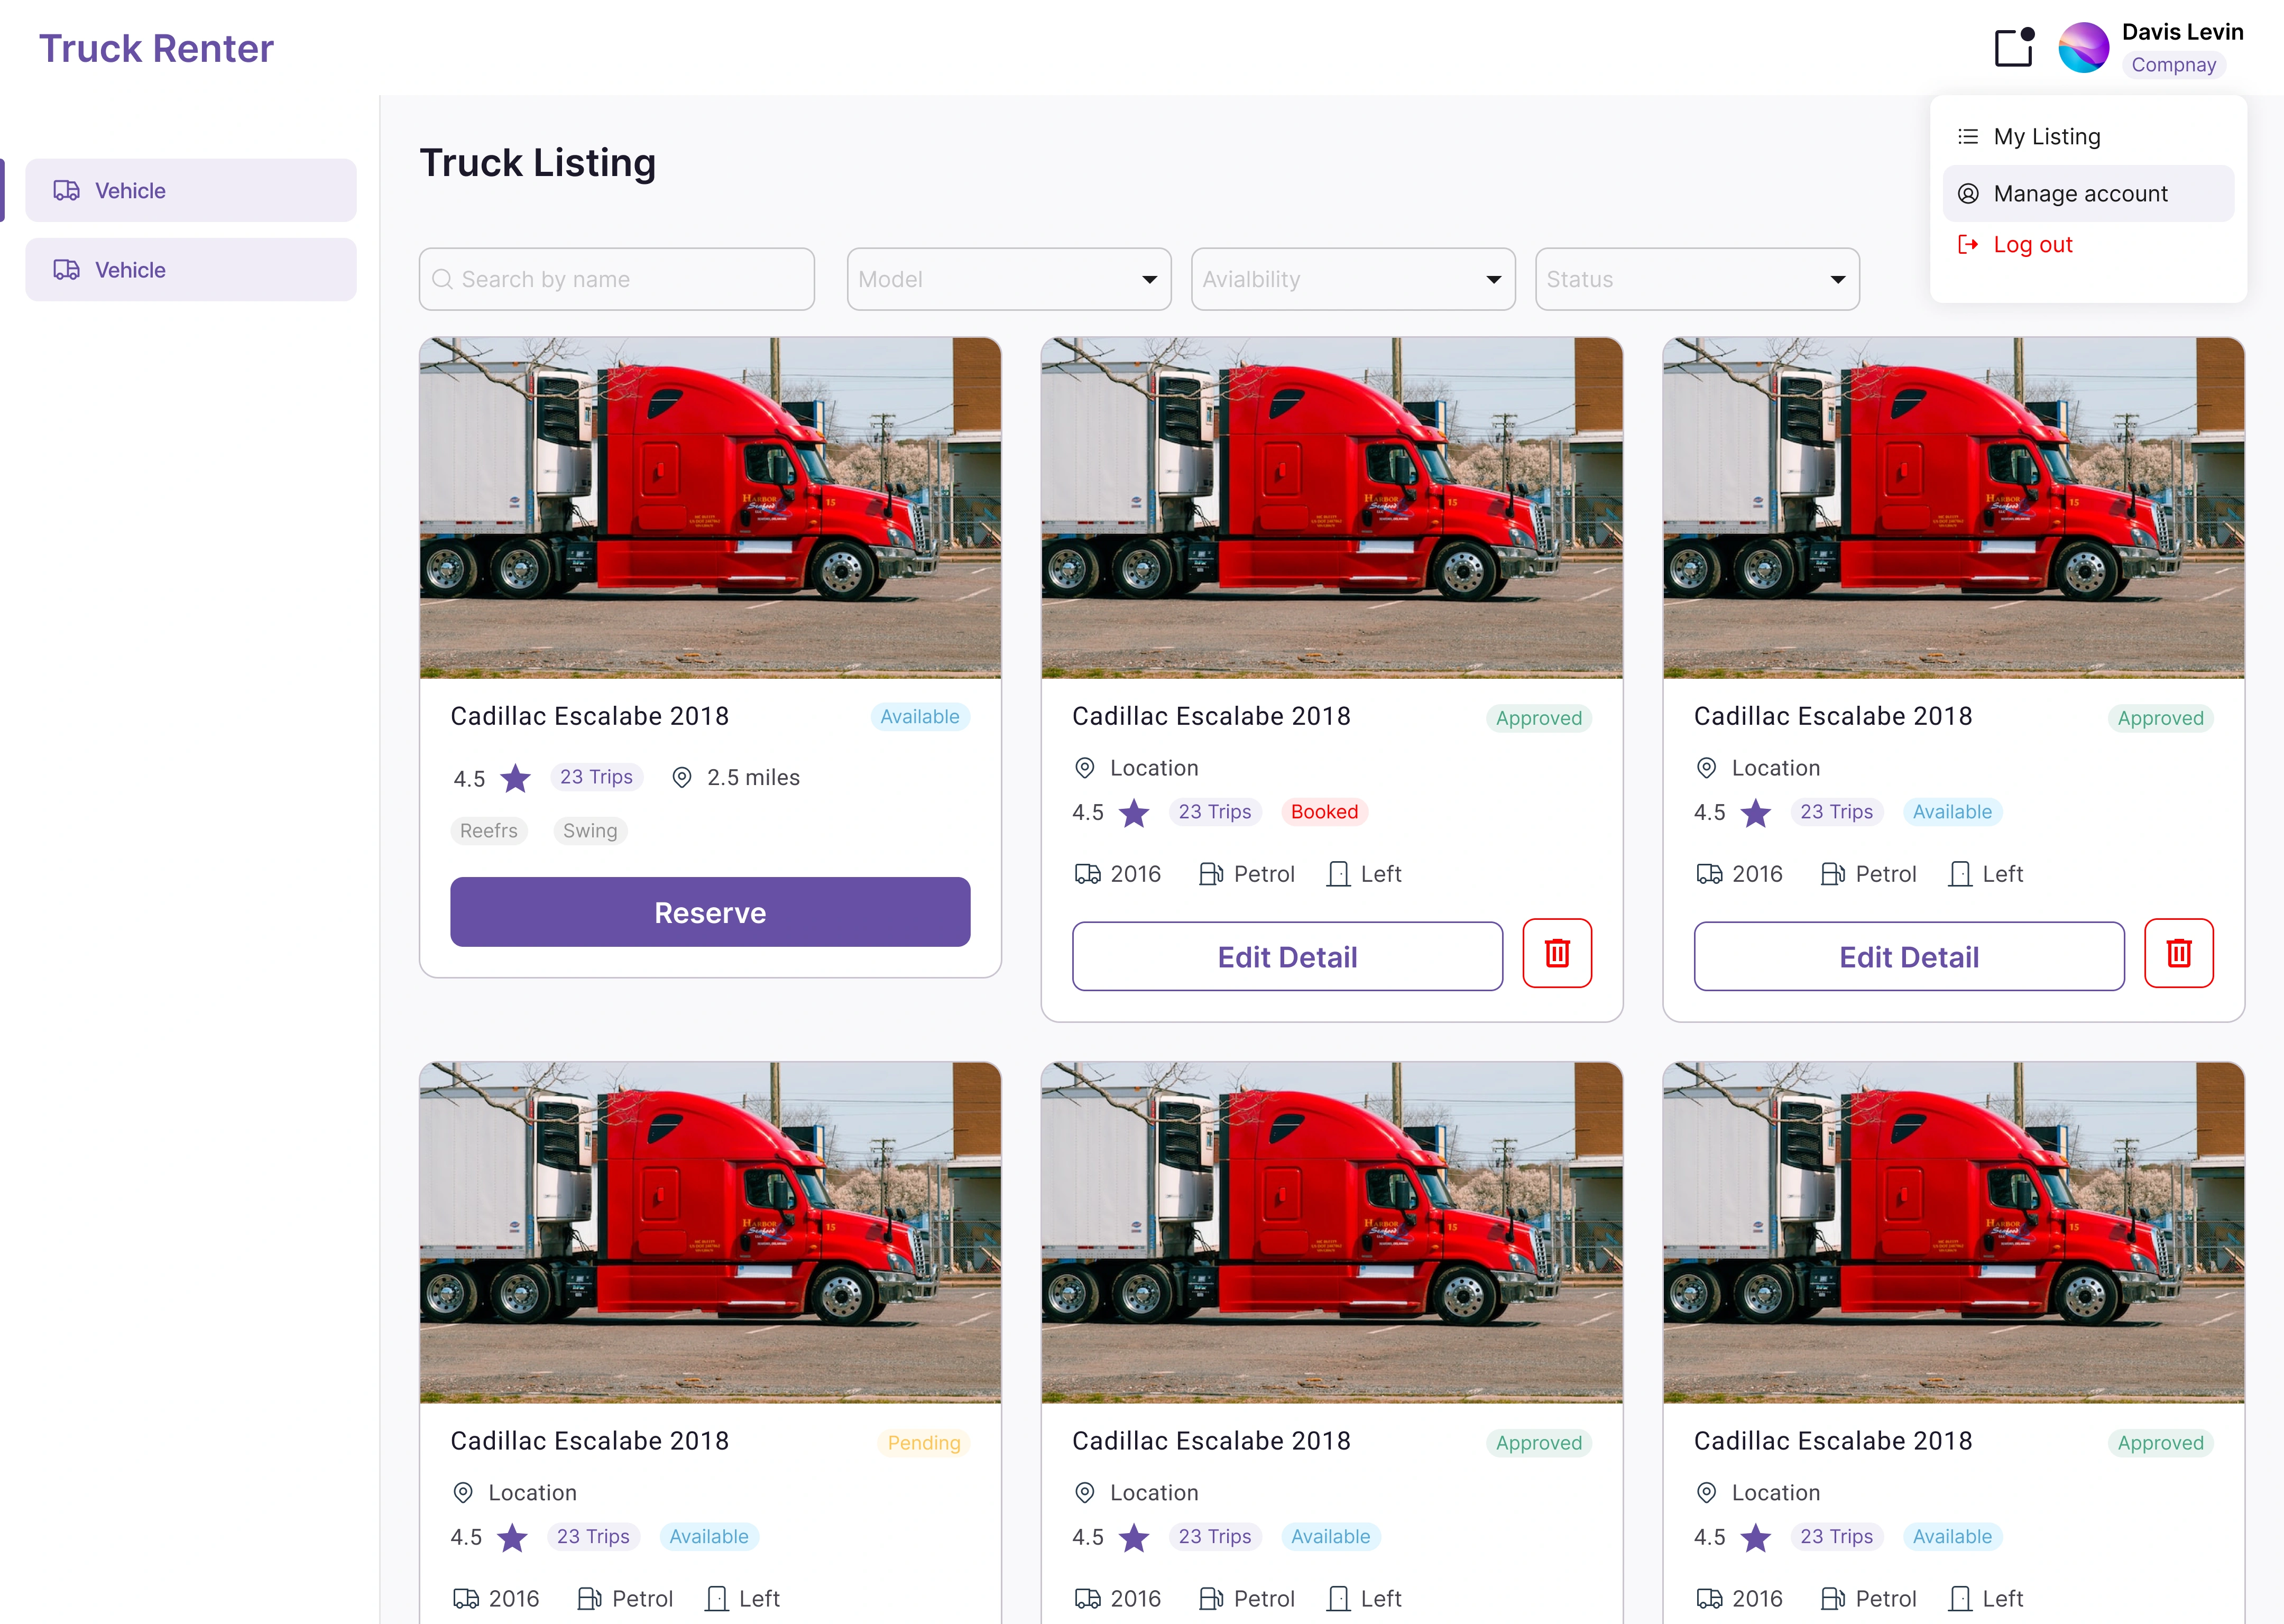
Task: Delete the Booked Cadillac Escalabe listing
Action: [1557, 953]
